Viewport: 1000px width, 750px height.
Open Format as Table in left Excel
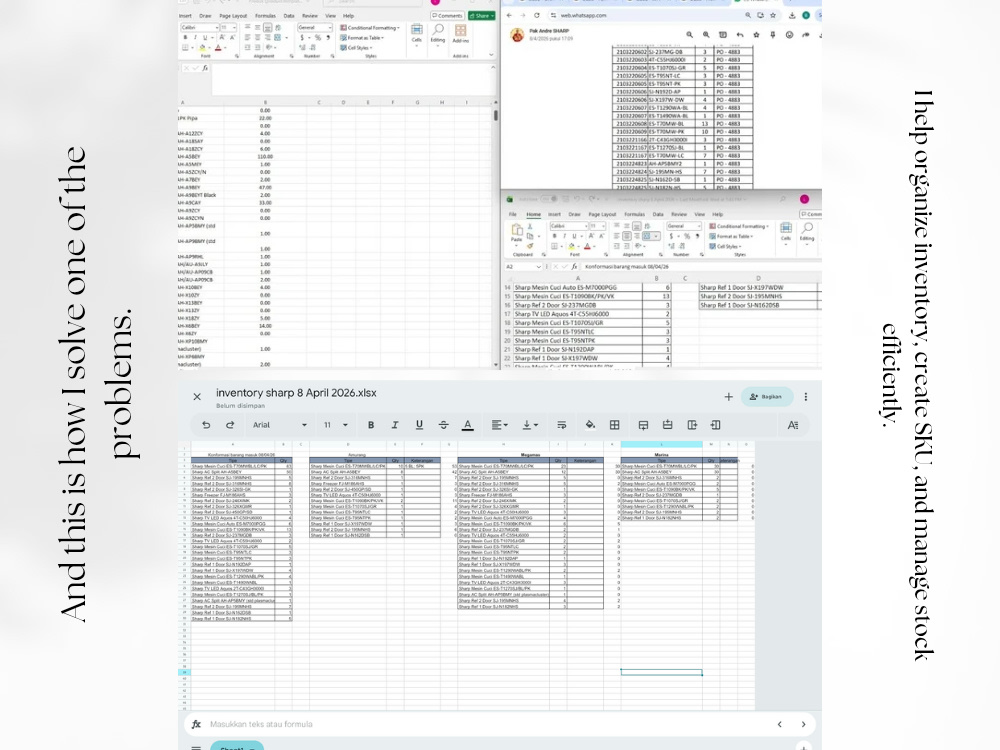coord(362,38)
